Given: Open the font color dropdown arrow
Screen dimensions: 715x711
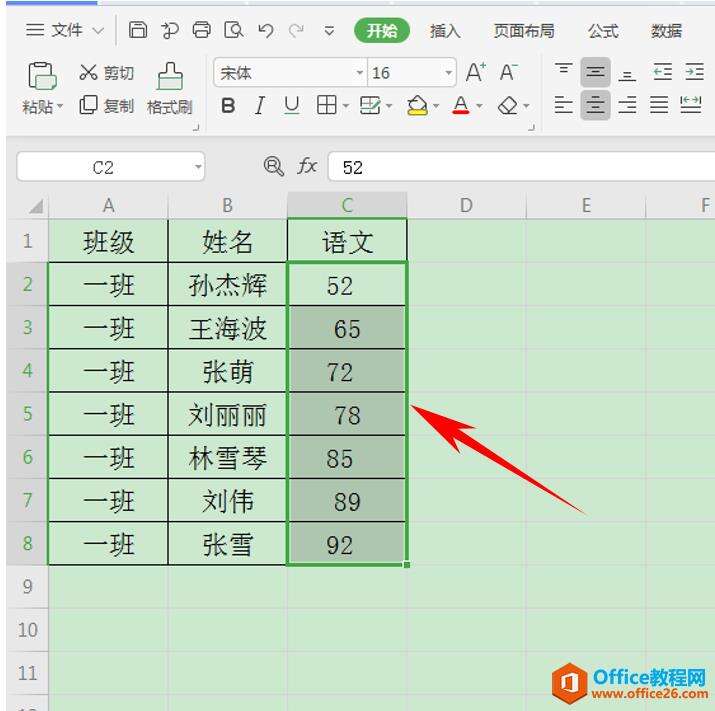Looking at the screenshot, I should [479, 106].
